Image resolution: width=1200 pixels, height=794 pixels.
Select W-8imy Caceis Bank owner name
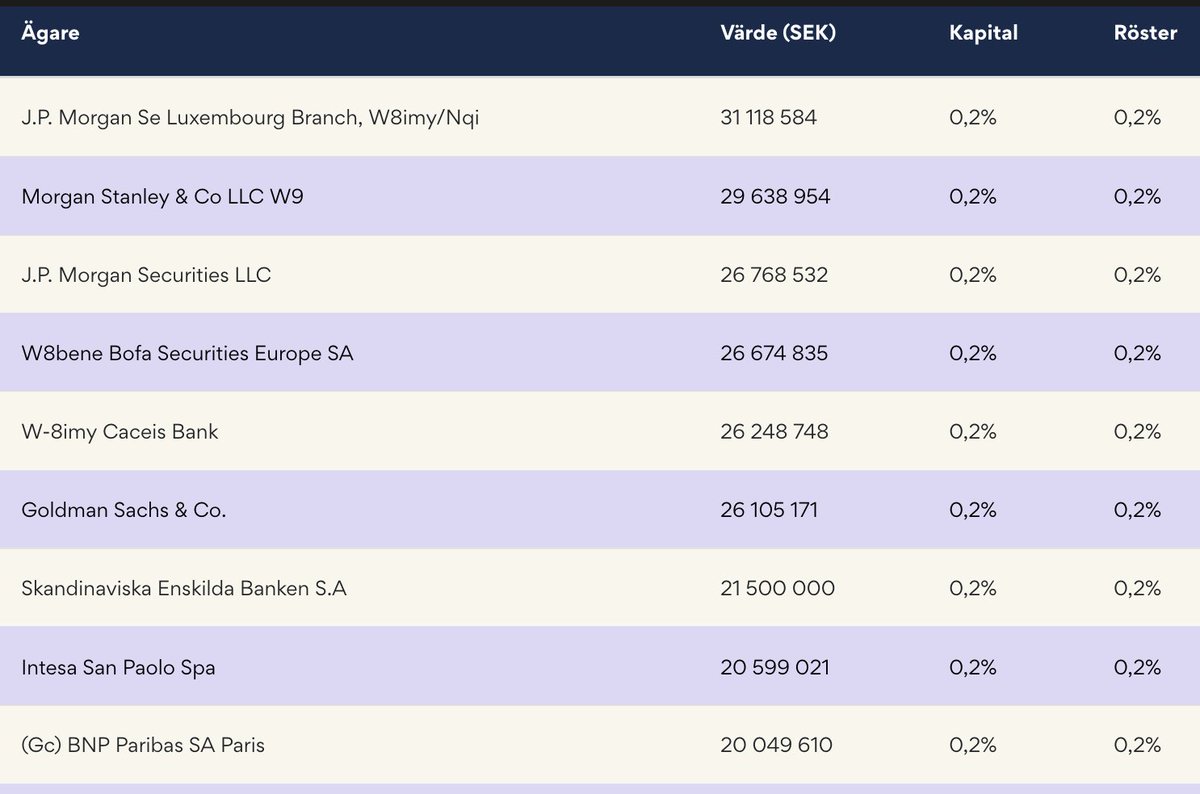(120, 432)
